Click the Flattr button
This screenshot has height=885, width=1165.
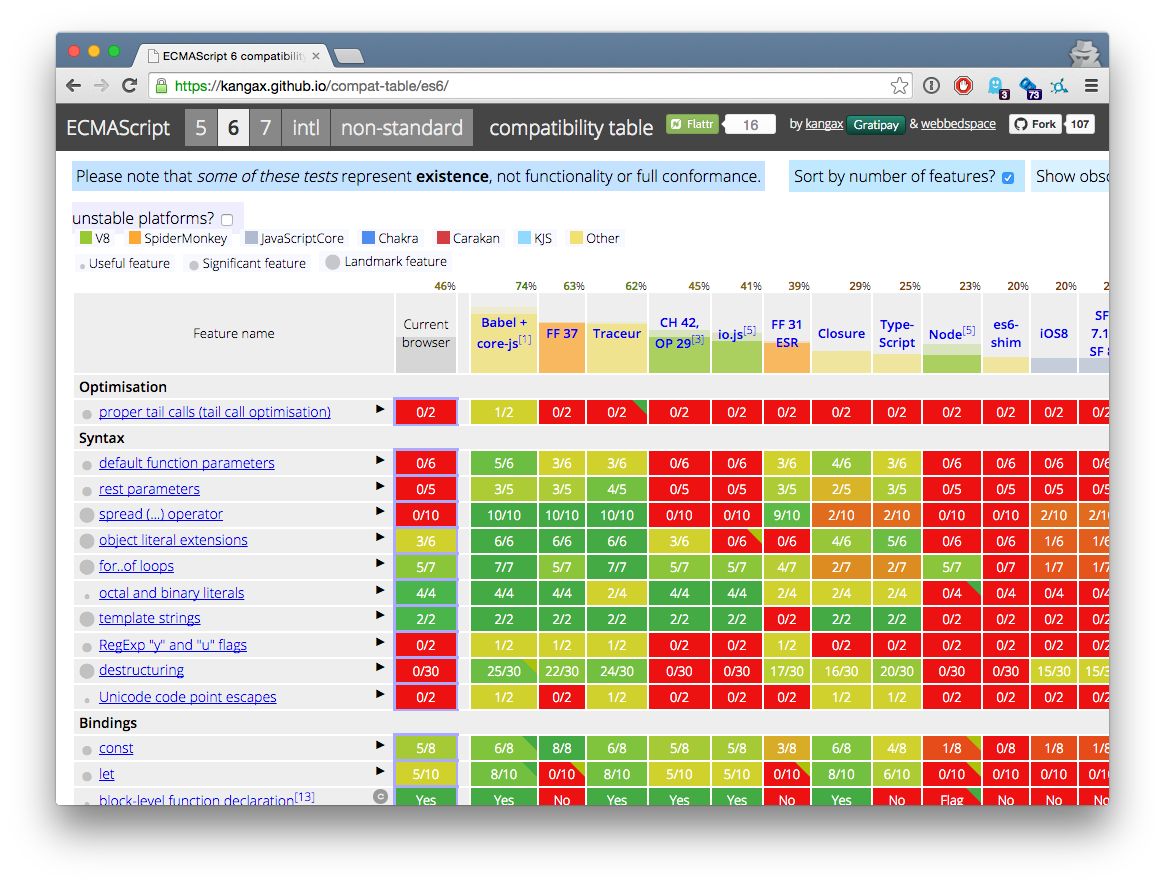pos(692,124)
